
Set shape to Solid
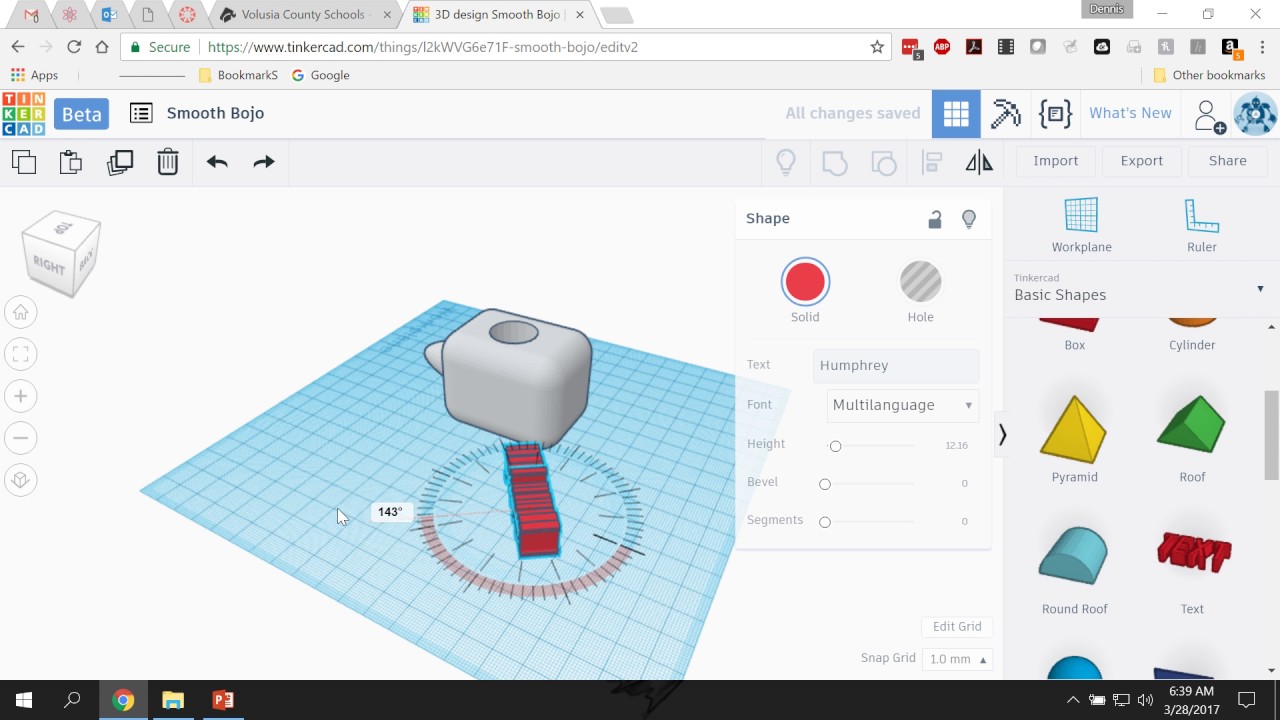[x=805, y=283]
